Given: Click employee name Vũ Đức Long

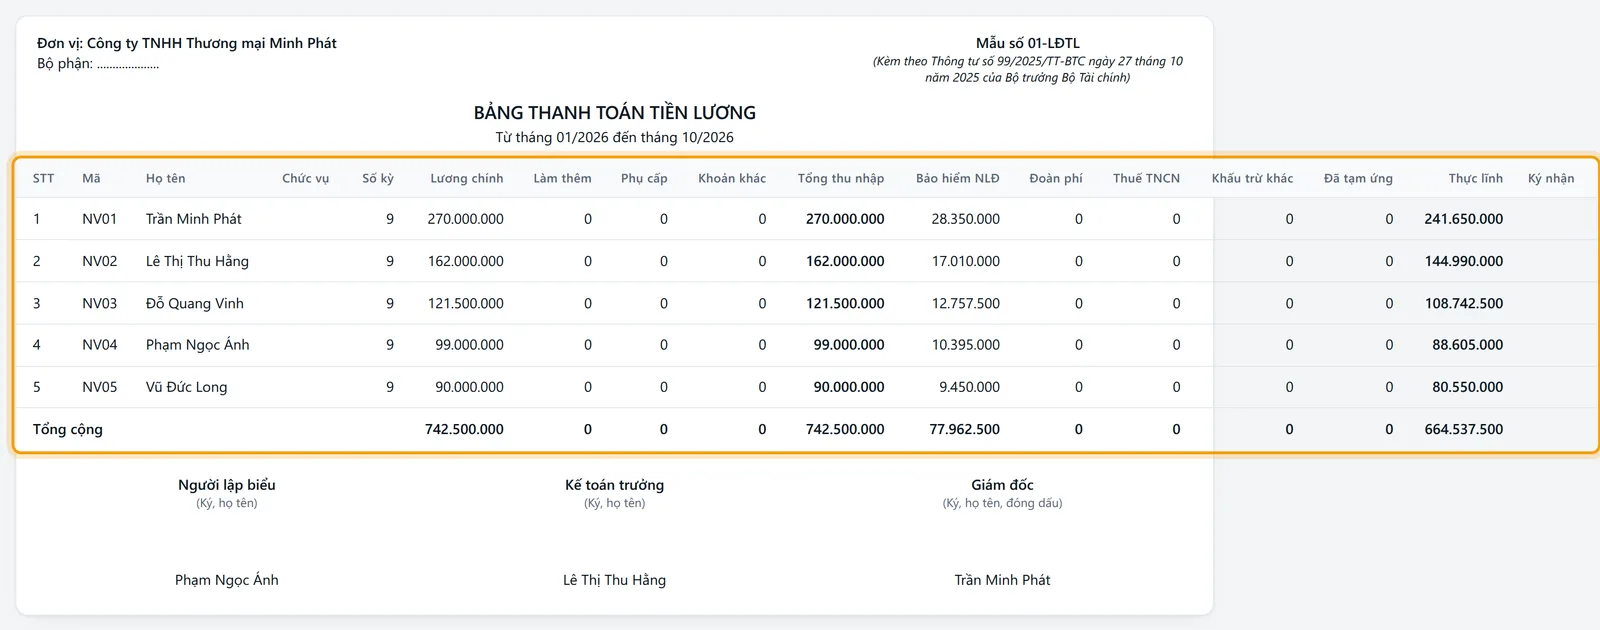Looking at the screenshot, I should pyautogui.click(x=186, y=387).
